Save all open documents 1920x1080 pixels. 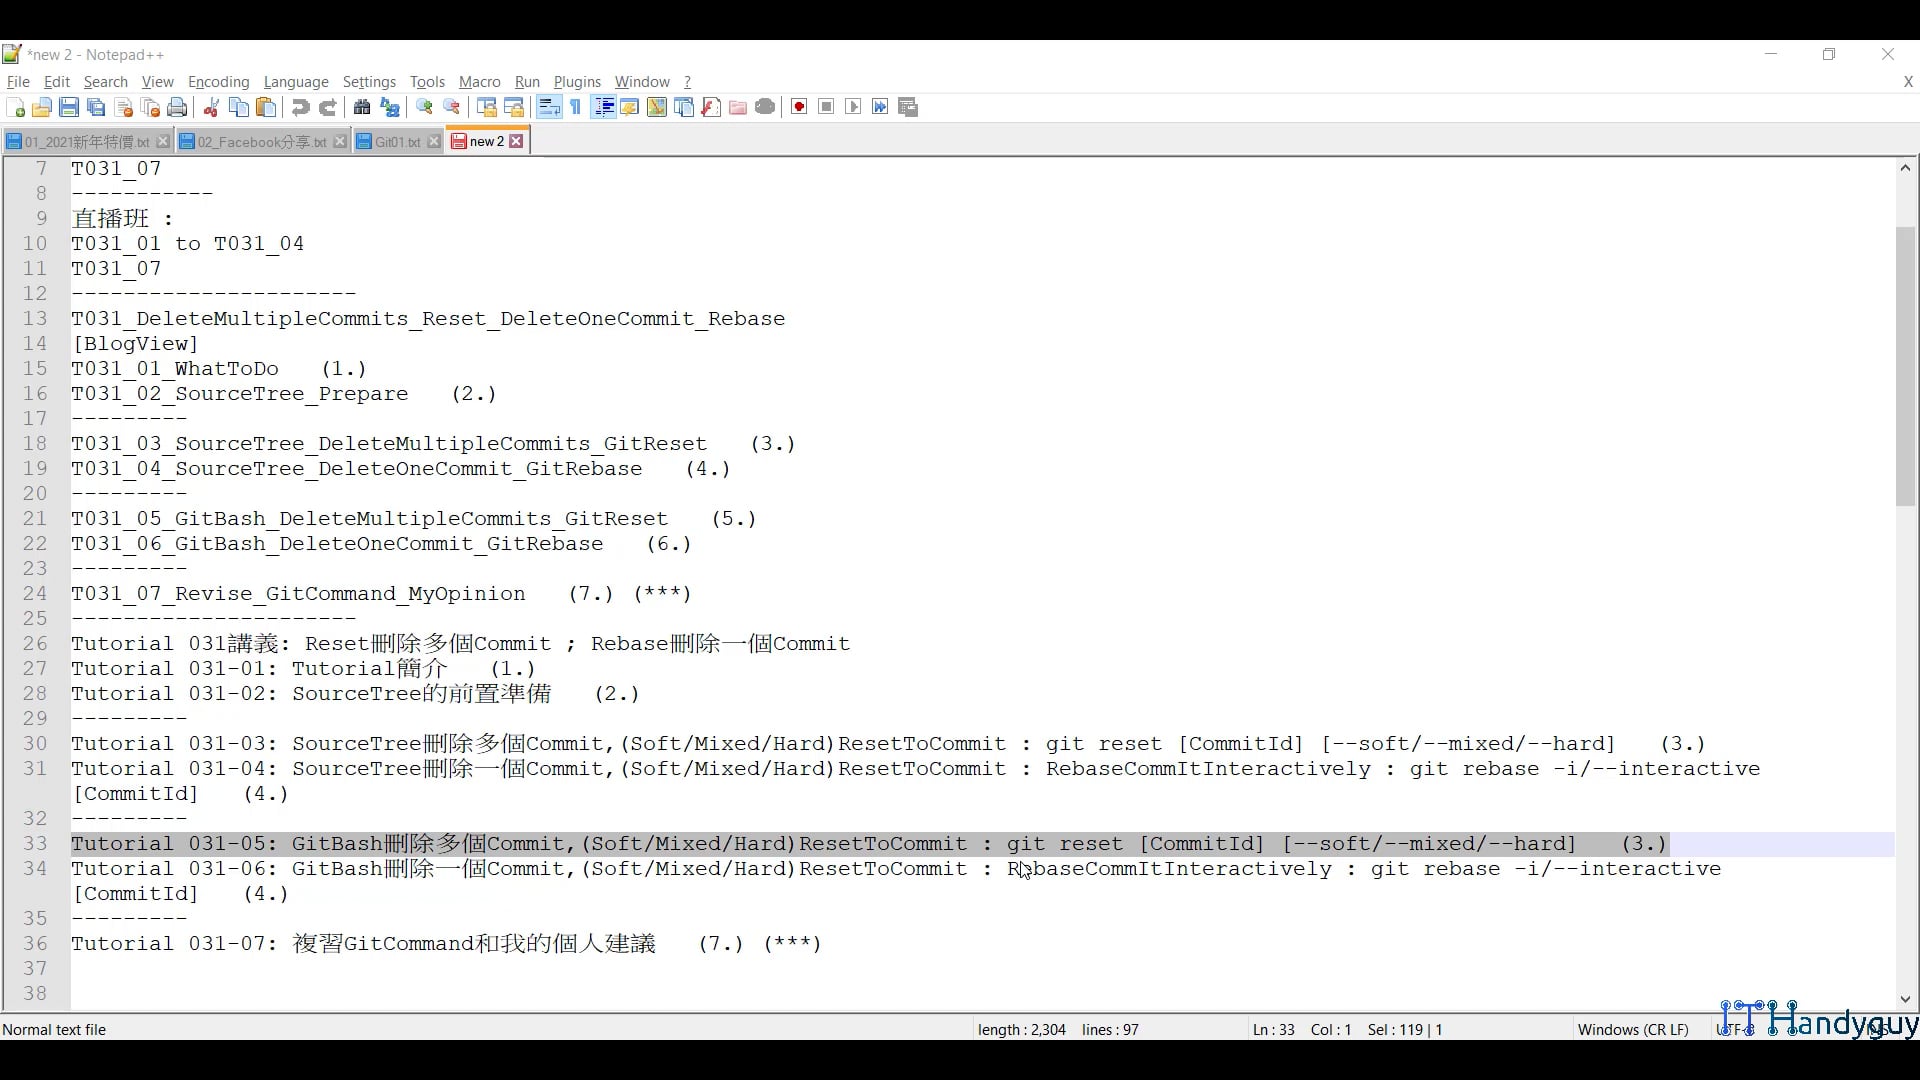pos(96,107)
